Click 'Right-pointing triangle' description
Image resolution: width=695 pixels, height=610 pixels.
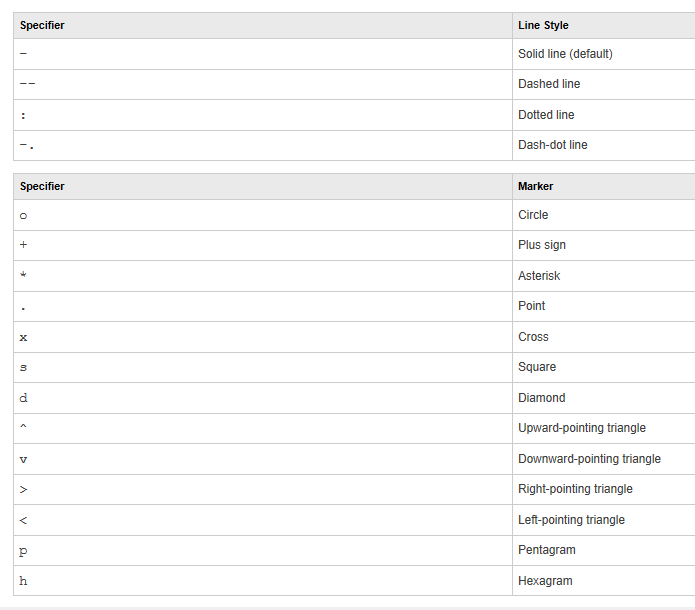575,489
